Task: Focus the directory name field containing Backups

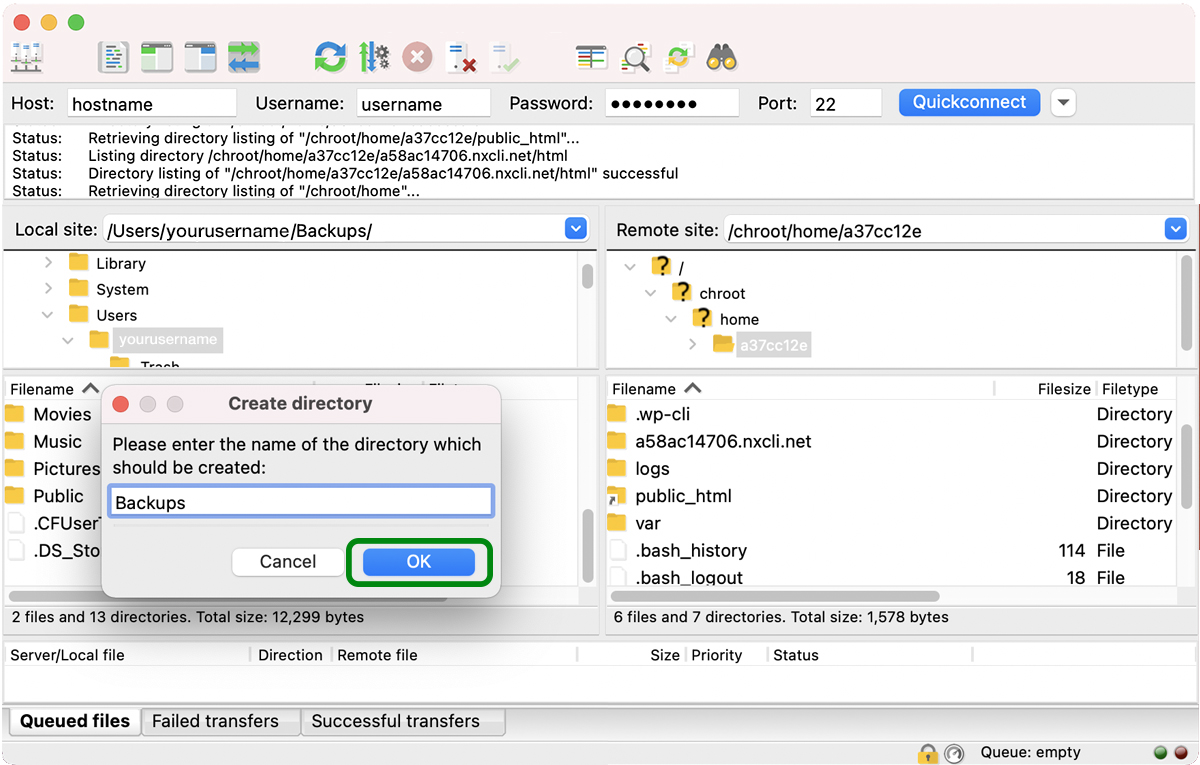Action: (x=301, y=502)
